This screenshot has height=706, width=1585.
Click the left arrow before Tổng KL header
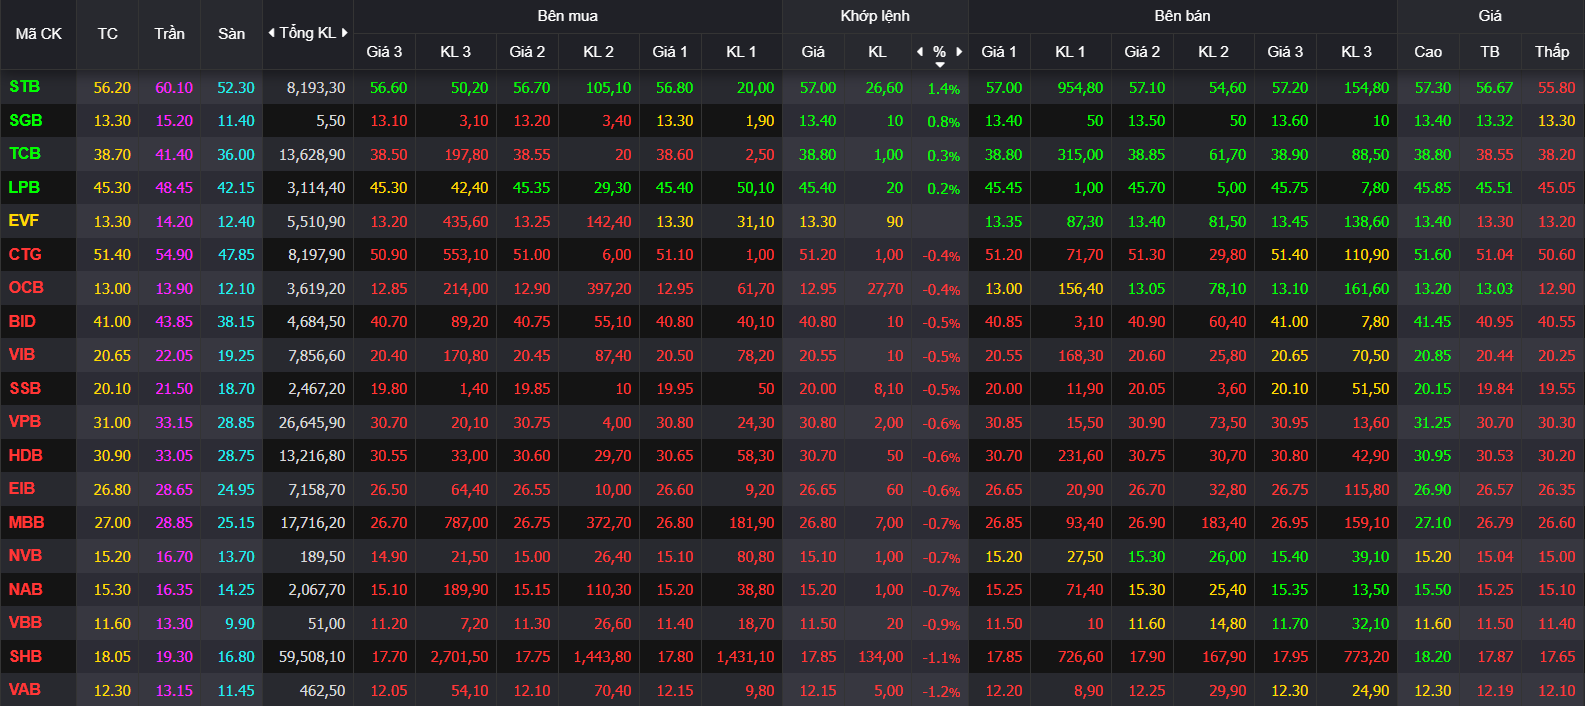[271, 33]
